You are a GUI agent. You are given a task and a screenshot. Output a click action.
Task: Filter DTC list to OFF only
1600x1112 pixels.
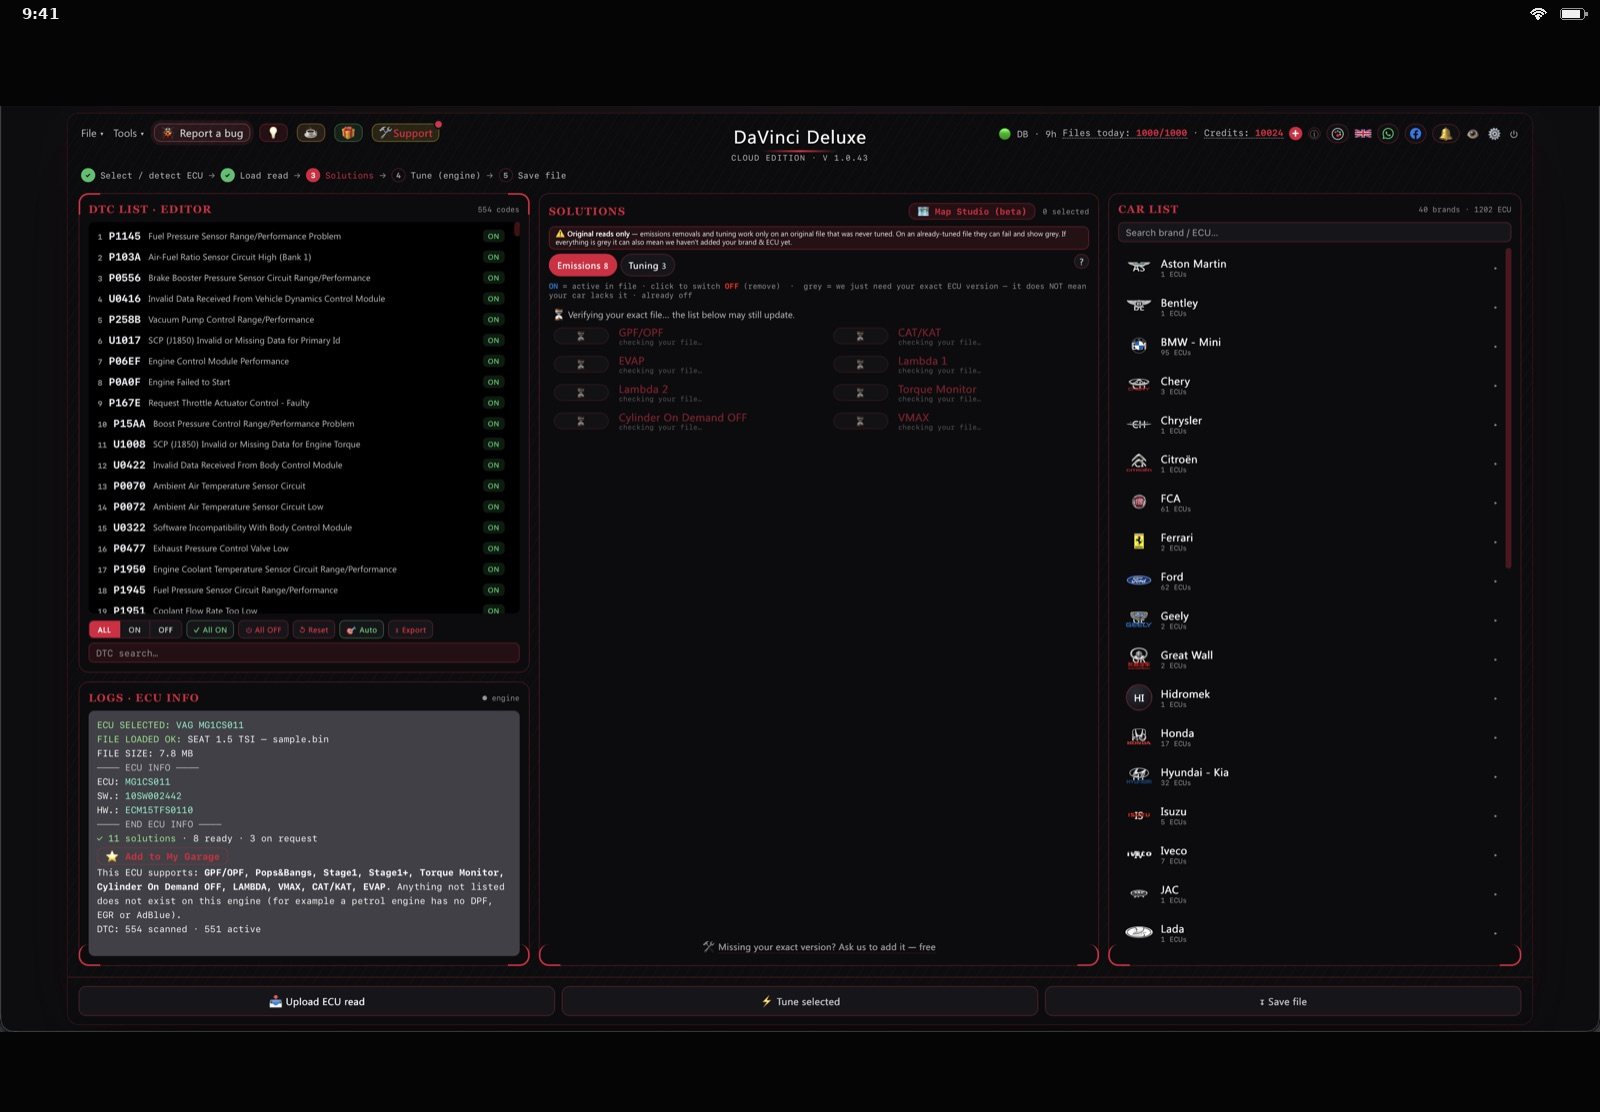166,630
